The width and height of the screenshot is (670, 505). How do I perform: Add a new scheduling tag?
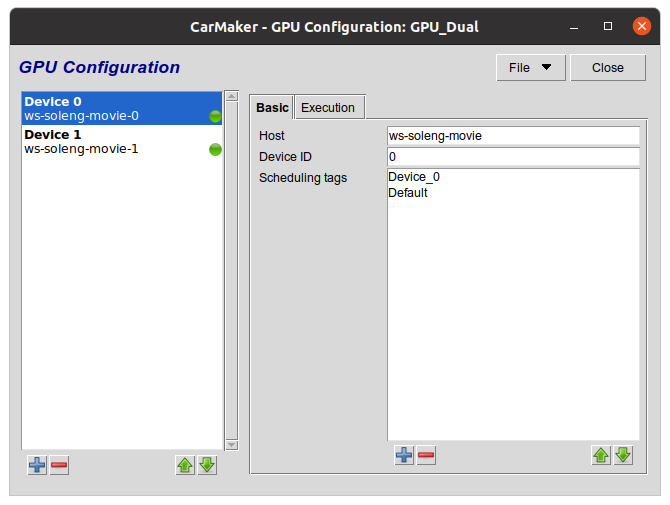point(404,456)
